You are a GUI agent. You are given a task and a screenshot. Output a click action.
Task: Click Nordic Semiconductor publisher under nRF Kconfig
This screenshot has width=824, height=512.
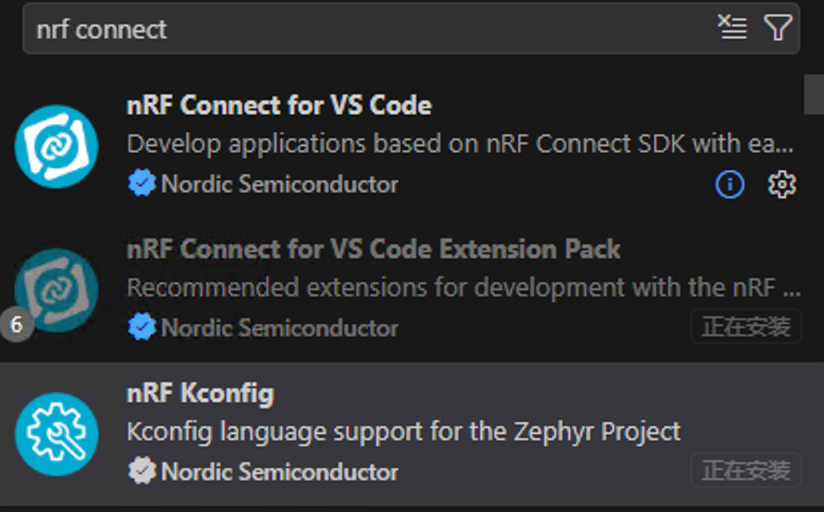tap(279, 471)
